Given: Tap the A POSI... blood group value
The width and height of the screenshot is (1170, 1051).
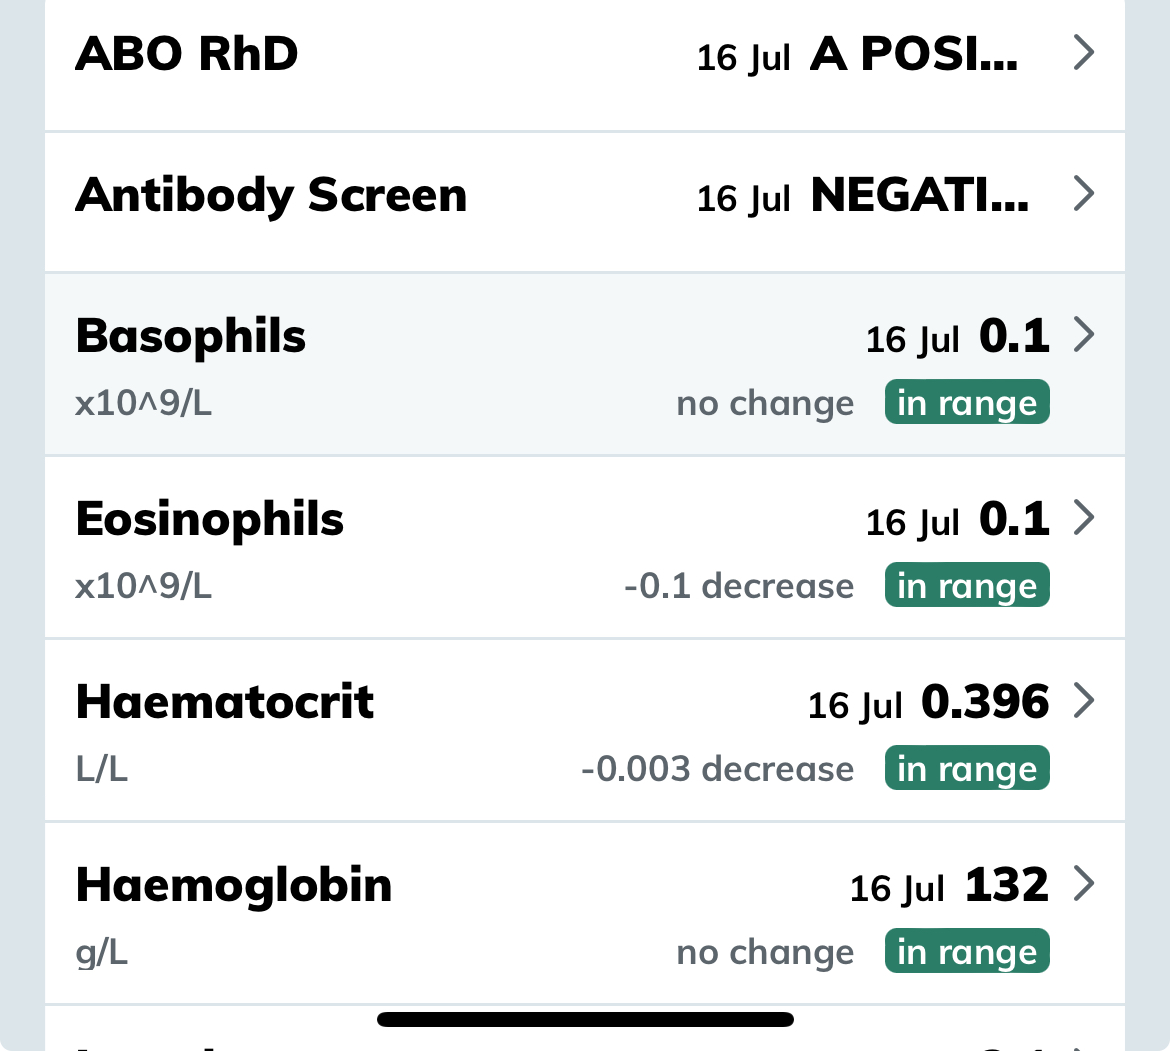Looking at the screenshot, I should (914, 54).
